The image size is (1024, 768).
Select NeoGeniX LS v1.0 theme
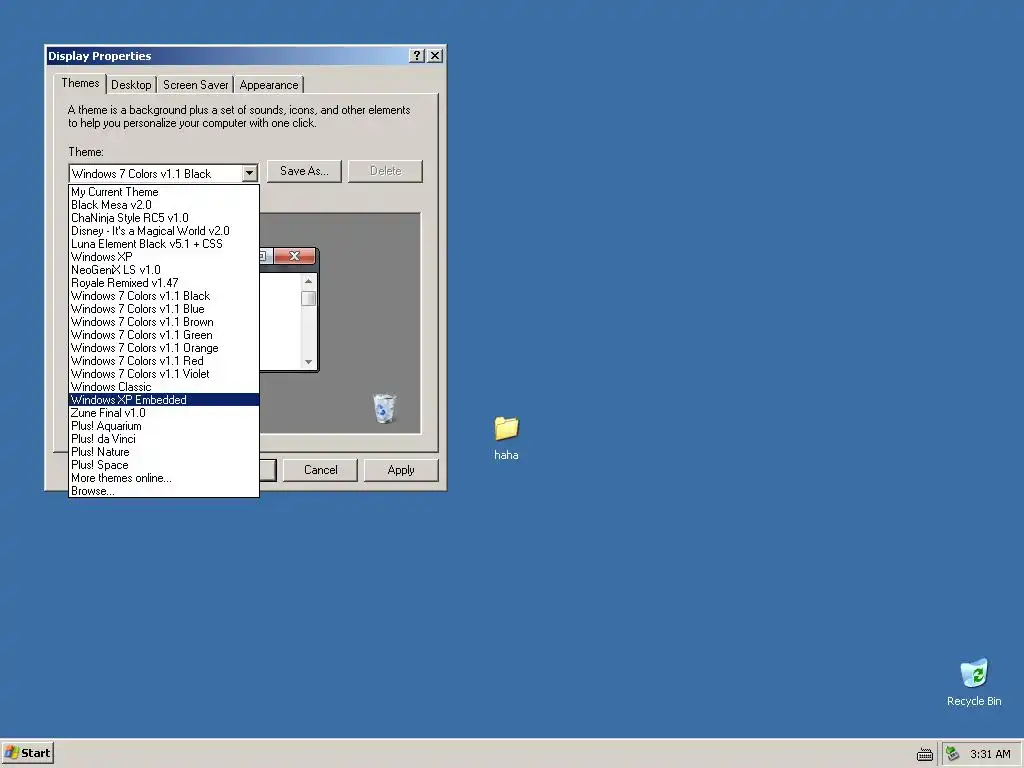point(164,270)
